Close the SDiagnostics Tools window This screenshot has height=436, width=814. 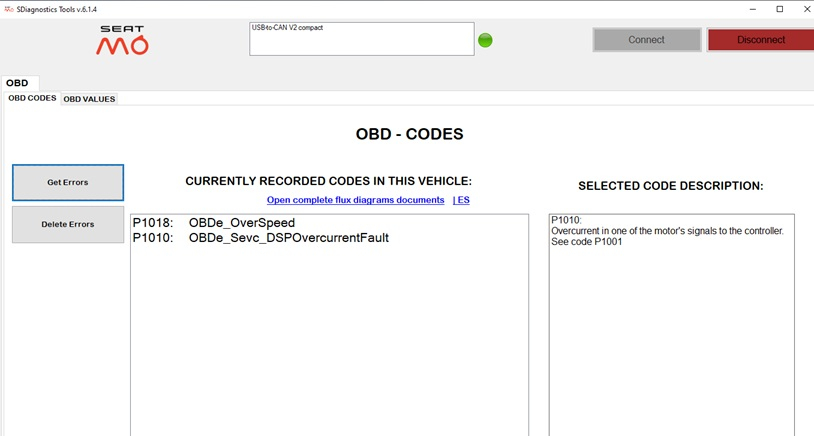point(803,8)
